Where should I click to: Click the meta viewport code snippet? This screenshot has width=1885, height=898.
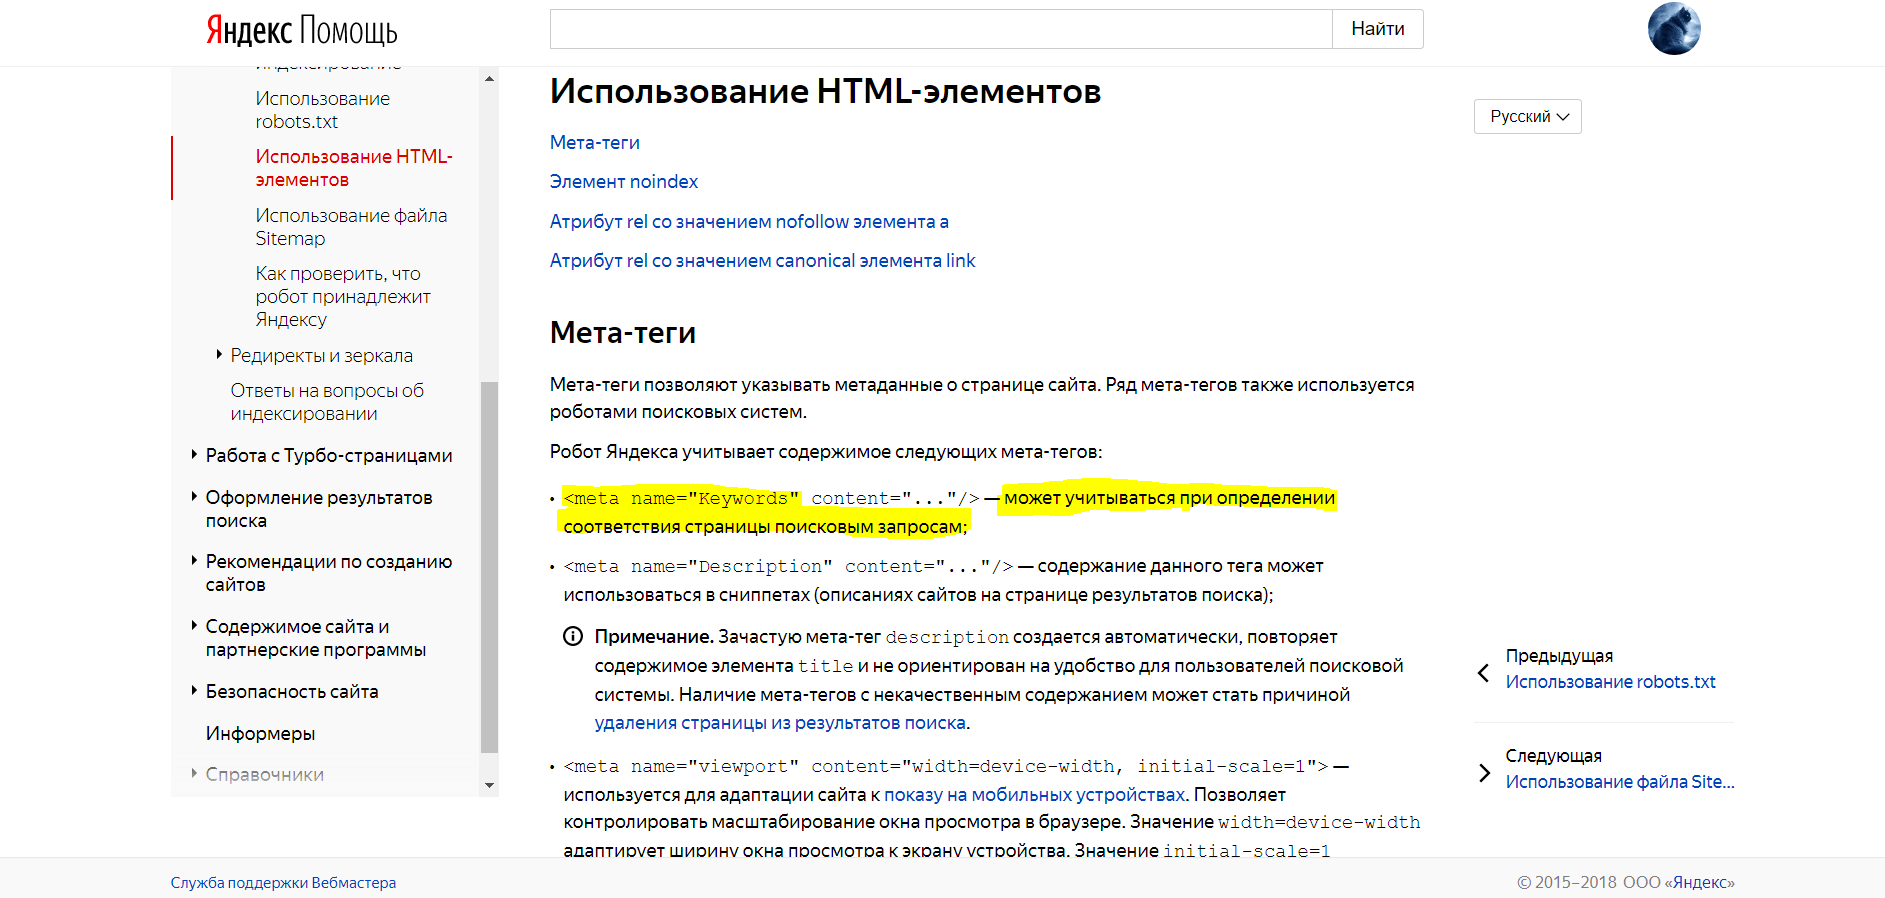(946, 766)
